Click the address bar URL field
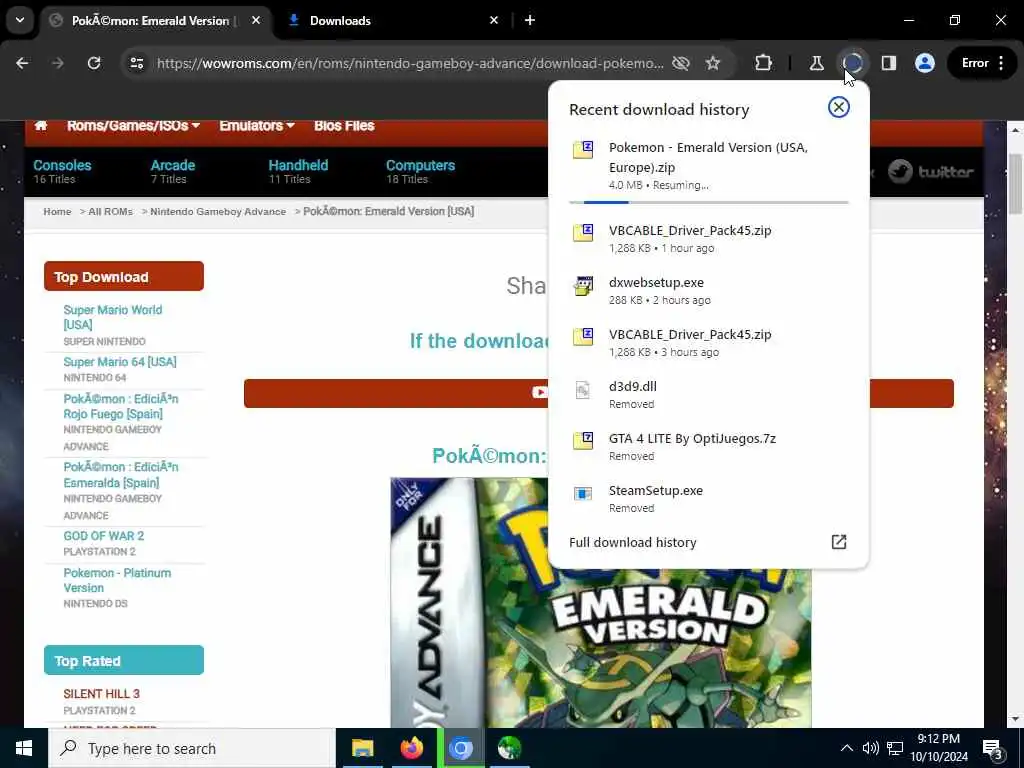 [x=410, y=63]
